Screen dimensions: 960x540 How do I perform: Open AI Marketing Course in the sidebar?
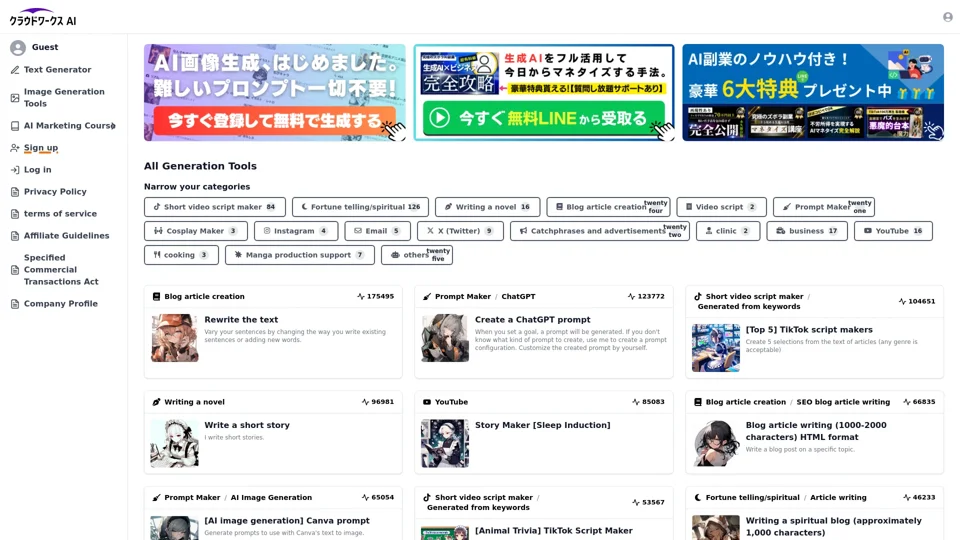pyautogui.click(x=69, y=126)
